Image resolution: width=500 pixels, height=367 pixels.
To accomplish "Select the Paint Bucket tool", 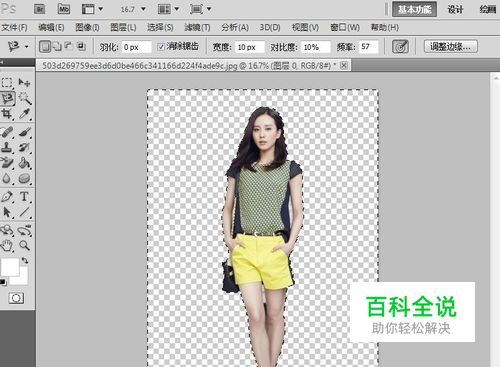I will coord(24,163).
